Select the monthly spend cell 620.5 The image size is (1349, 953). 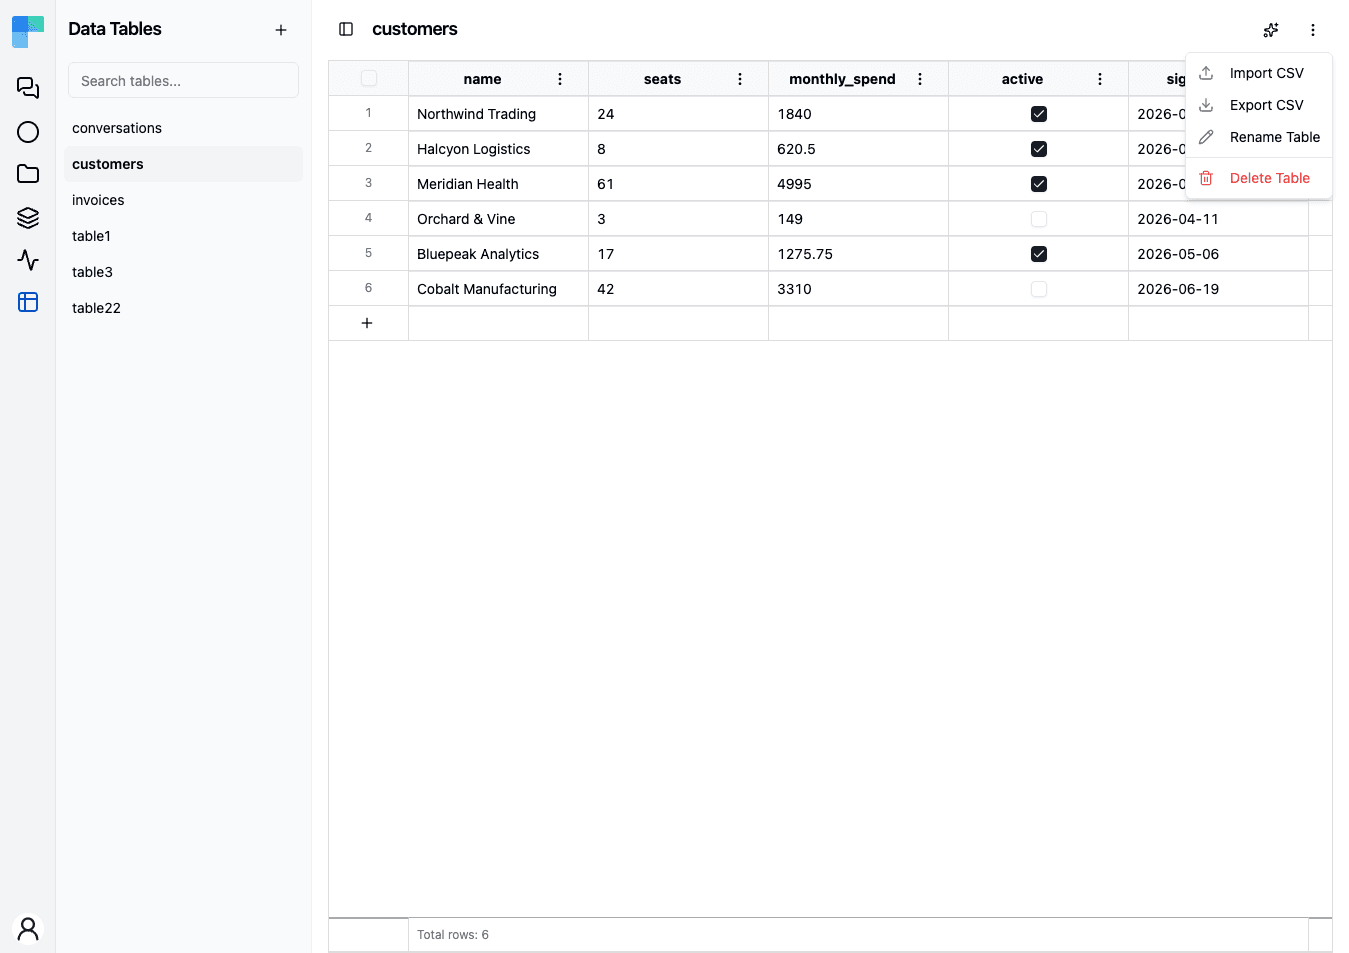point(858,149)
